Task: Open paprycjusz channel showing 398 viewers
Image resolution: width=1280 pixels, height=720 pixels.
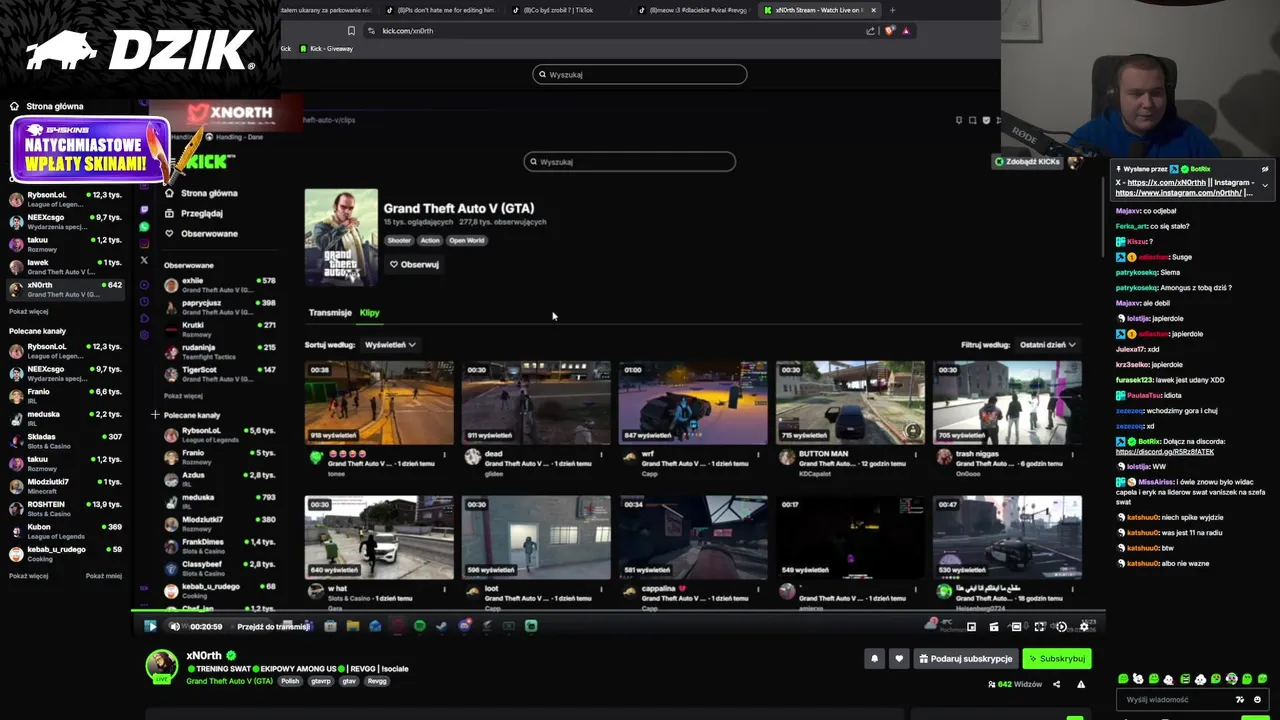Action: click(x=220, y=307)
